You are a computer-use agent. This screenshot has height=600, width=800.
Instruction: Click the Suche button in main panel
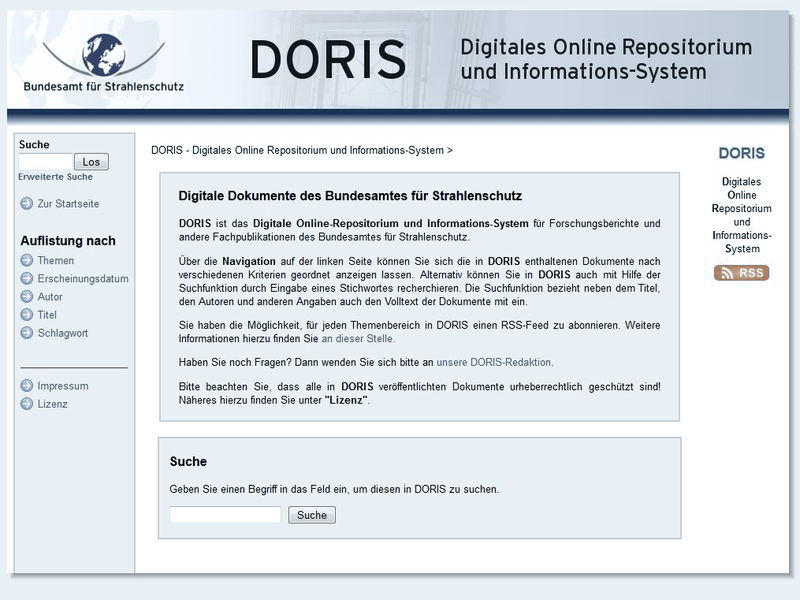coord(312,515)
